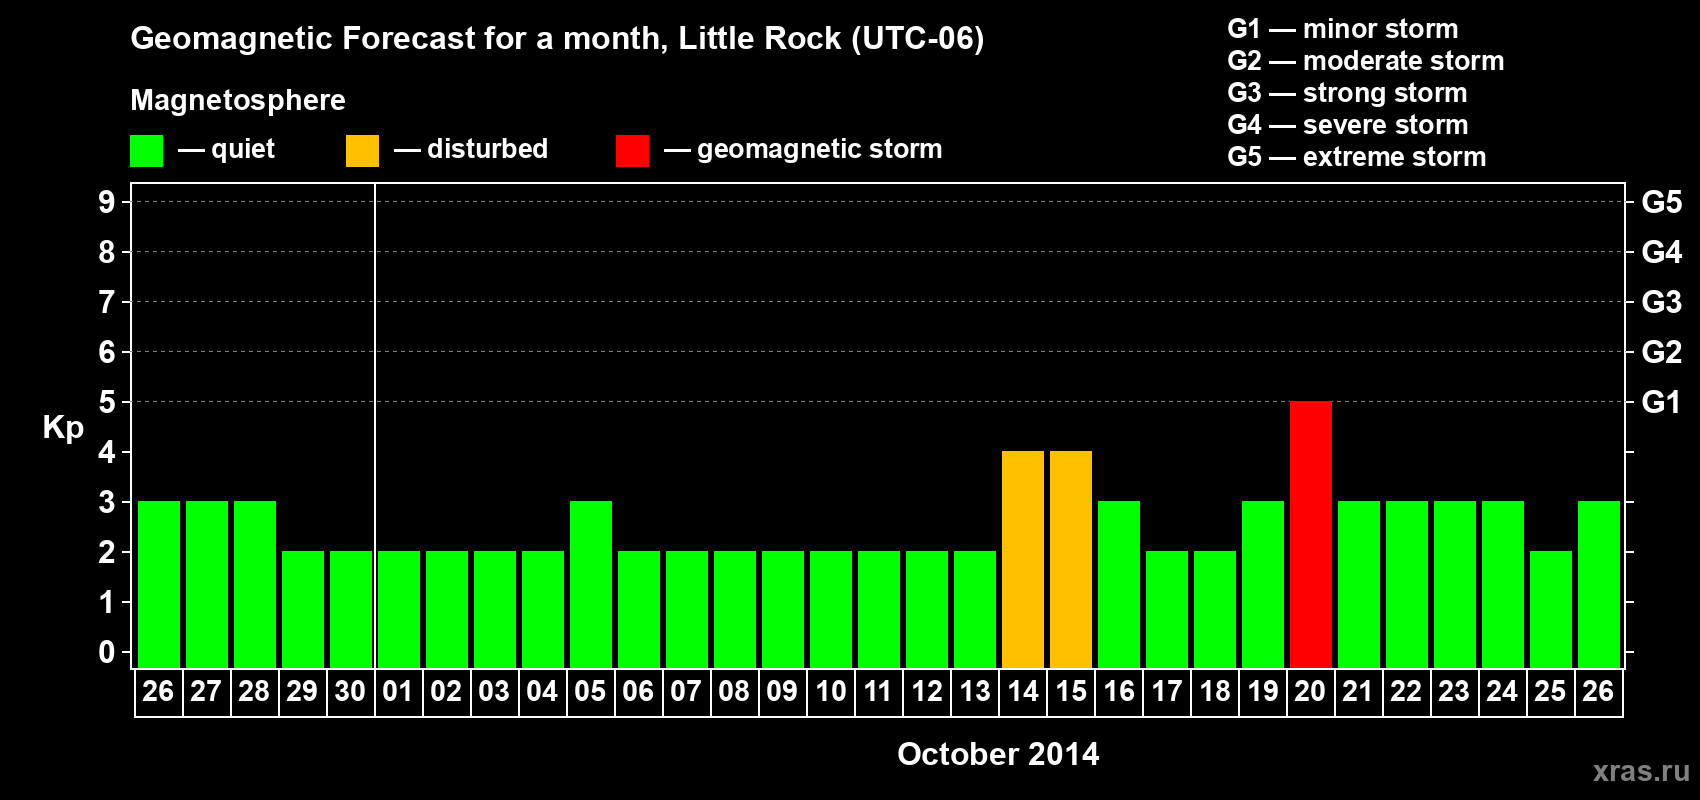Click the right-axis "G4" level label

click(x=1662, y=252)
